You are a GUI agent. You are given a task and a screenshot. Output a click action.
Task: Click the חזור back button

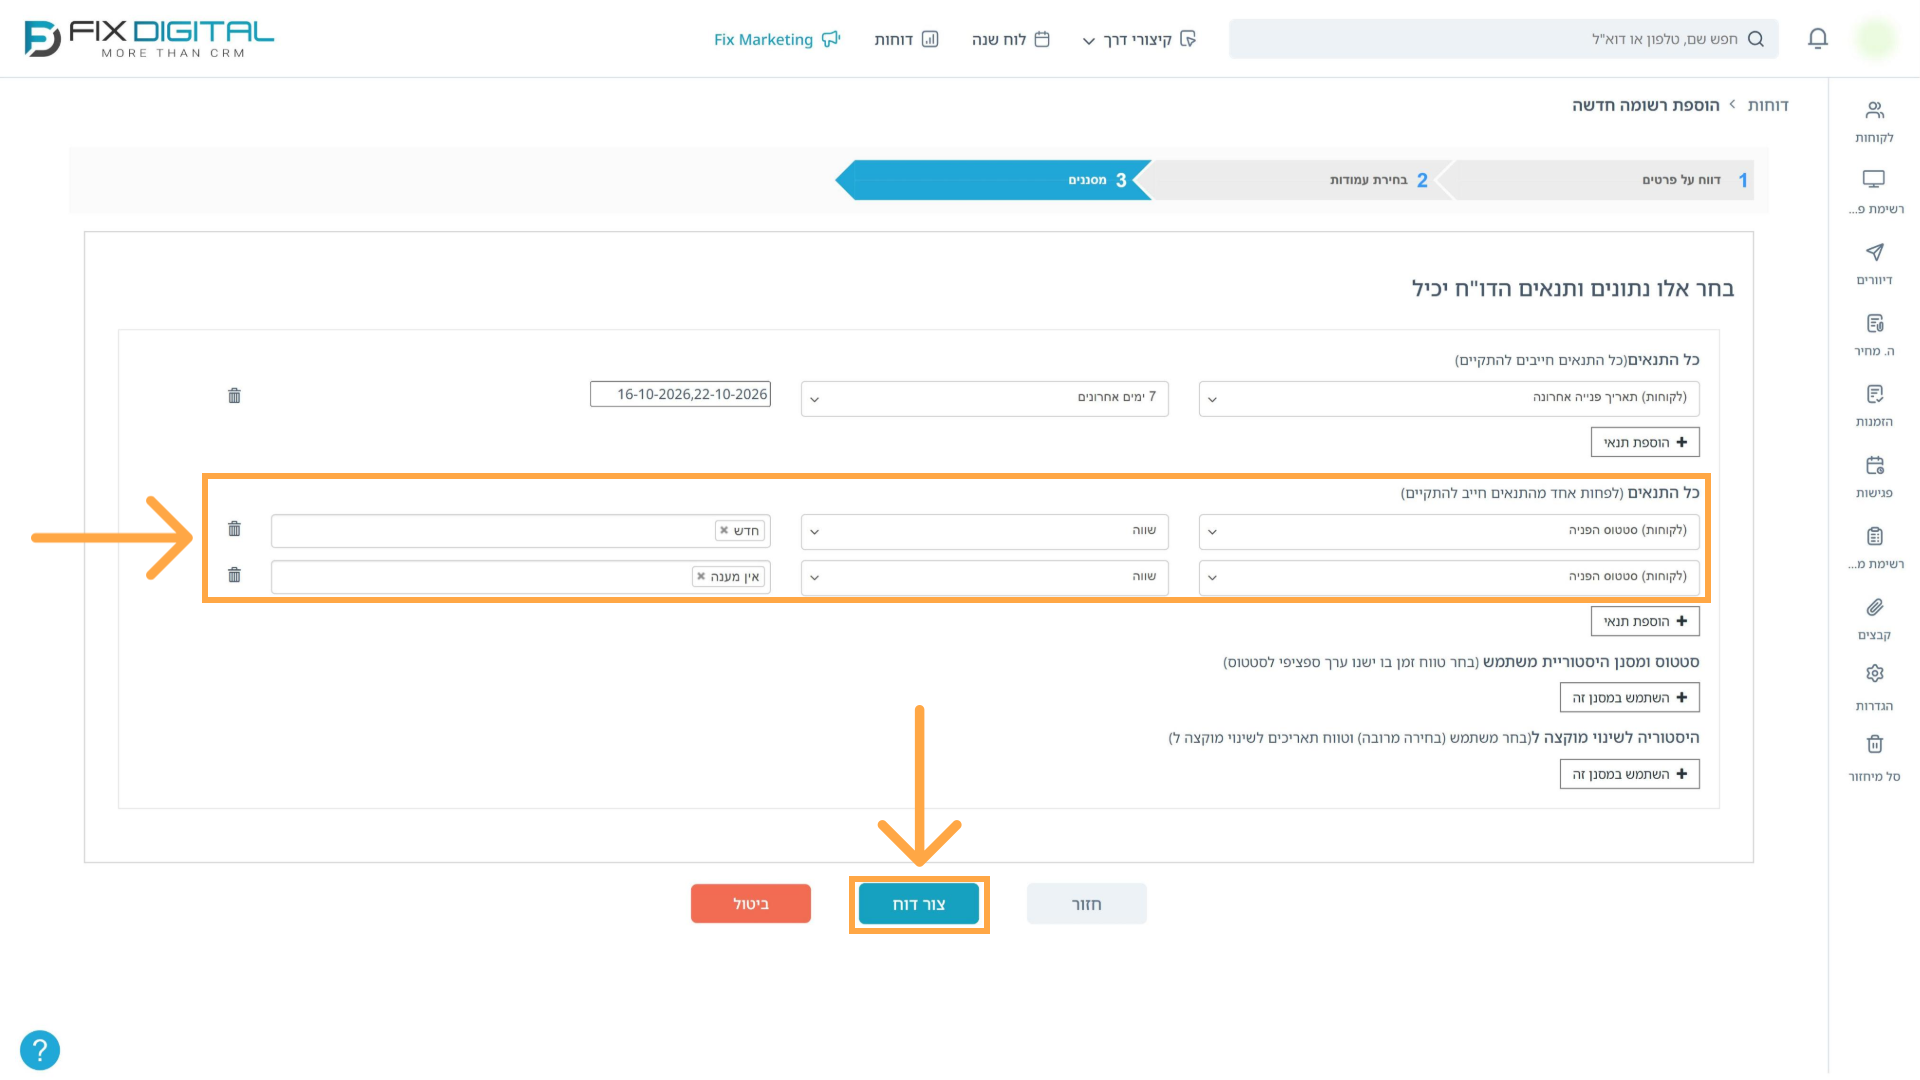[x=1086, y=904]
